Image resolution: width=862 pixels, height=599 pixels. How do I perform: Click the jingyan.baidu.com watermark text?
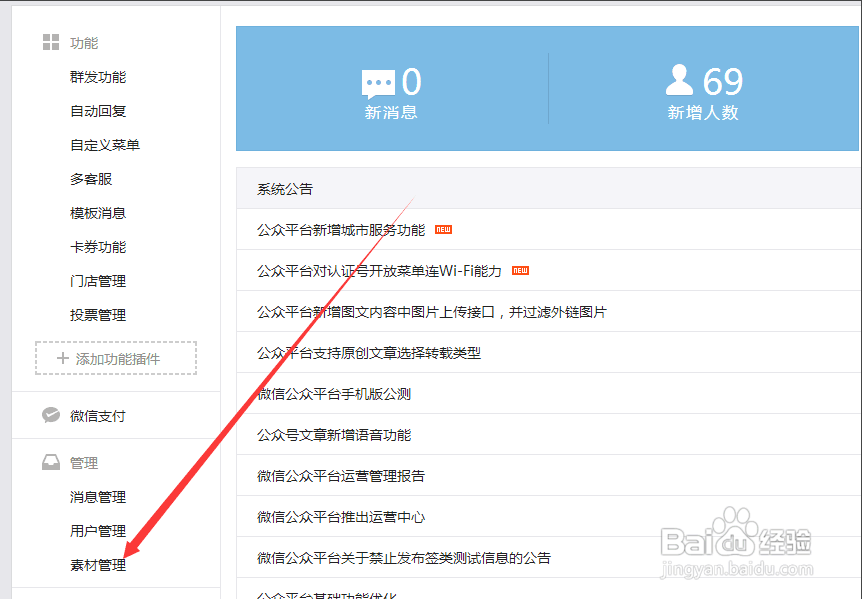point(738,568)
